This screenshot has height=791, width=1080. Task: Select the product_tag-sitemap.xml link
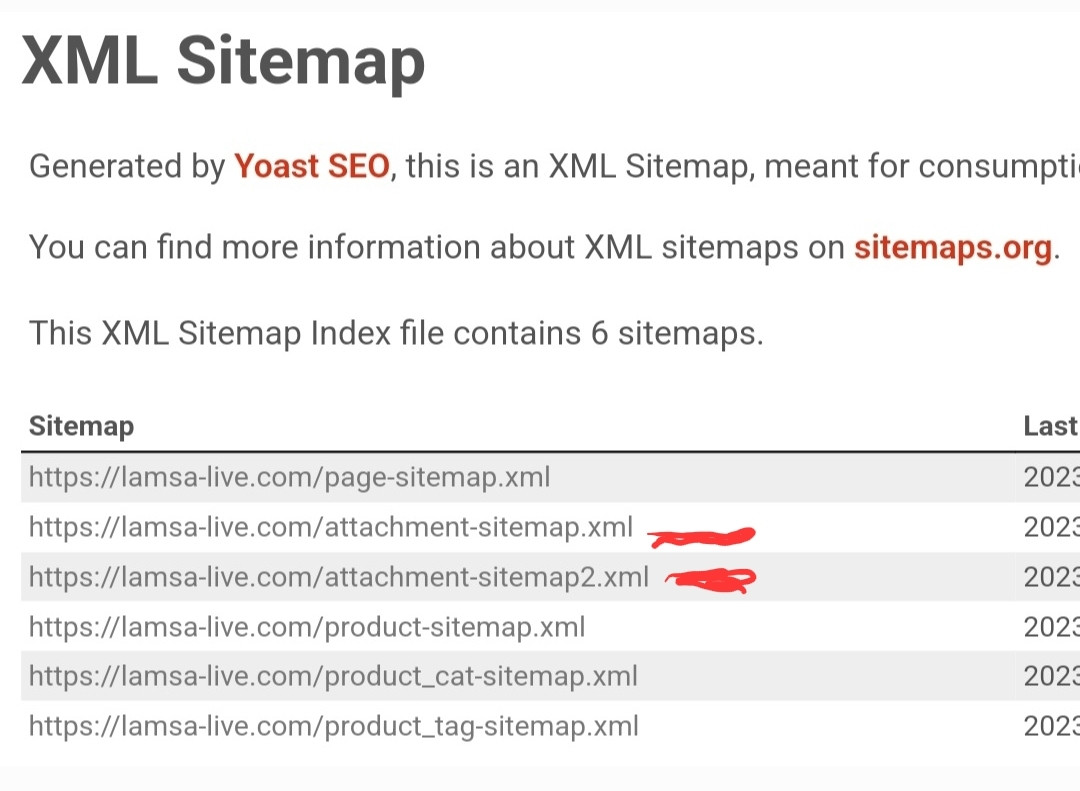pos(333,725)
